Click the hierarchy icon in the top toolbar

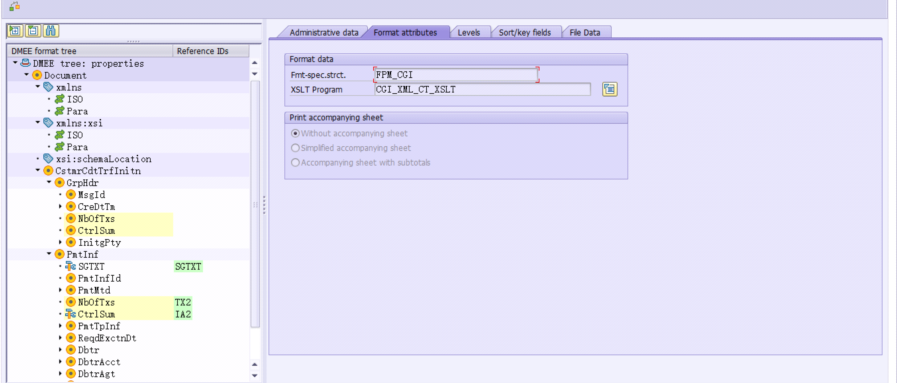pyautogui.click(x=14, y=6)
